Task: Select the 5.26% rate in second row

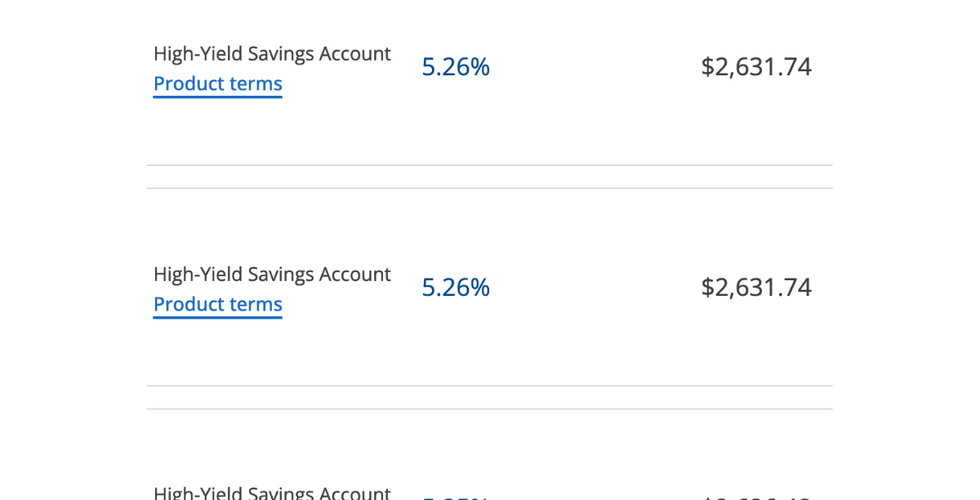Action: [x=455, y=287]
